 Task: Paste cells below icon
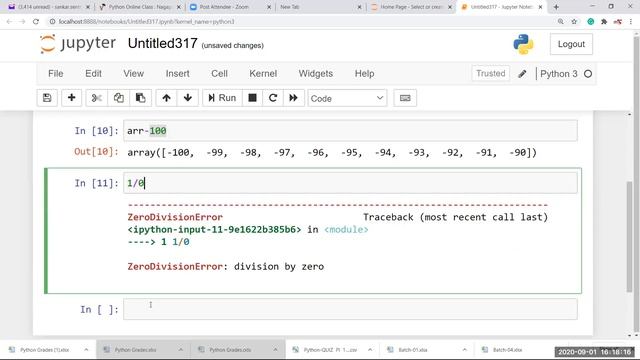(140, 98)
